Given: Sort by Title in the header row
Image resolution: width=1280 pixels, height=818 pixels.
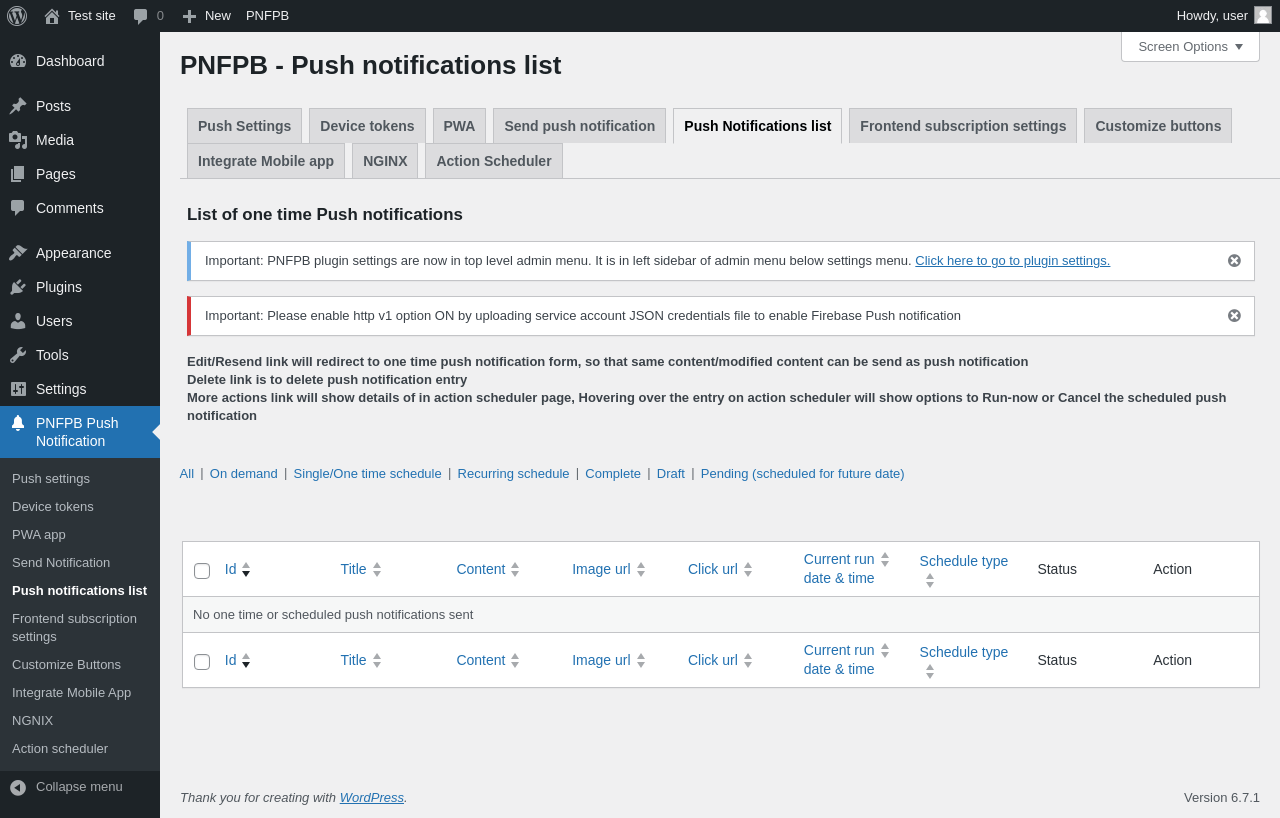Looking at the screenshot, I should [354, 569].
